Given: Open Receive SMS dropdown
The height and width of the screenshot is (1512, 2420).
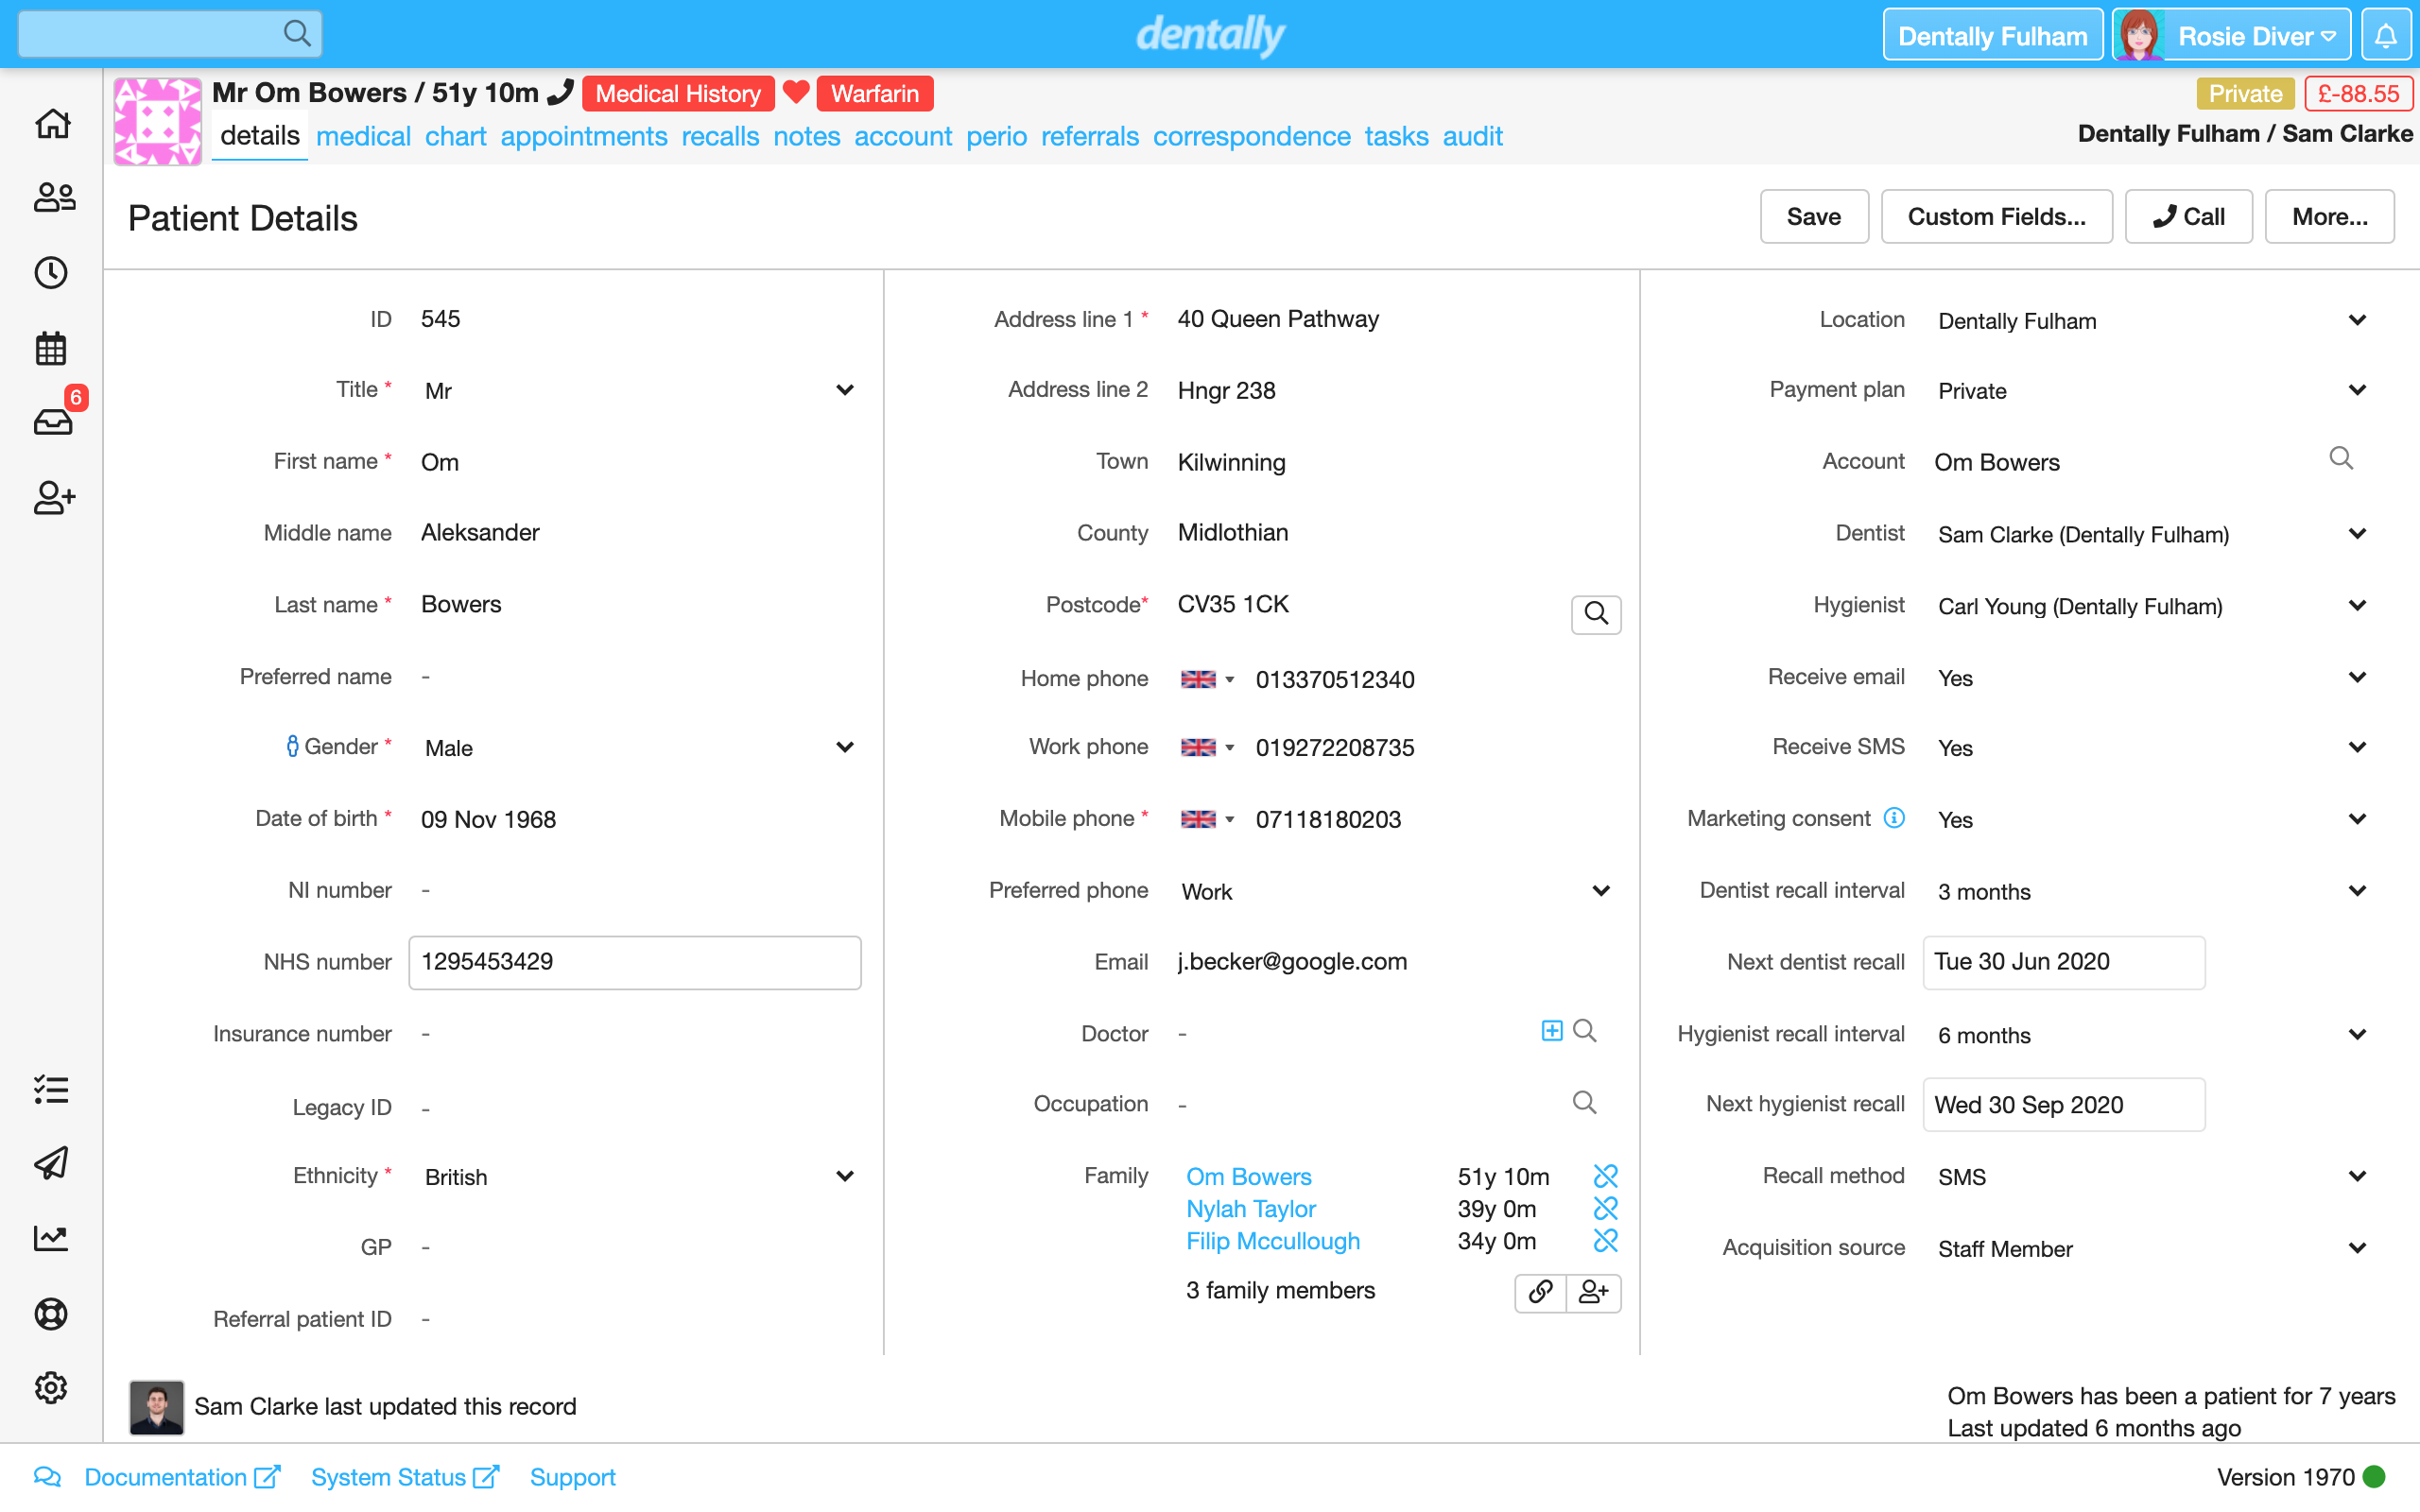Looking at the screenshot, I should pos(2356,747).
